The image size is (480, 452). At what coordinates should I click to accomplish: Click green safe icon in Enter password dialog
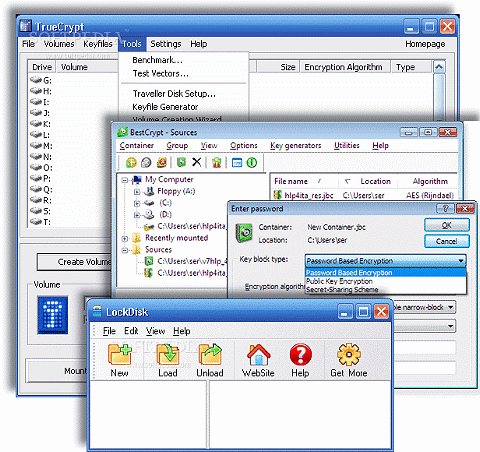tap(244, 232)
